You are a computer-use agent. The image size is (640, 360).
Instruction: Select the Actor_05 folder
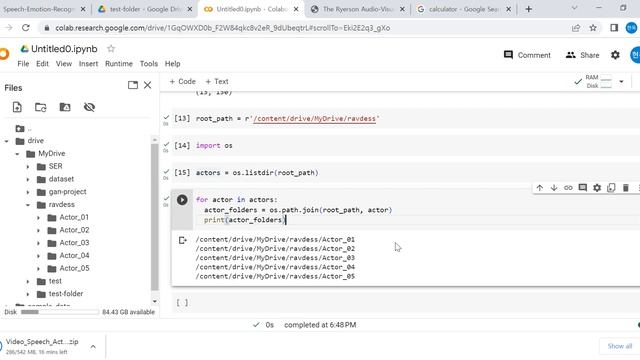pos(74,268)
